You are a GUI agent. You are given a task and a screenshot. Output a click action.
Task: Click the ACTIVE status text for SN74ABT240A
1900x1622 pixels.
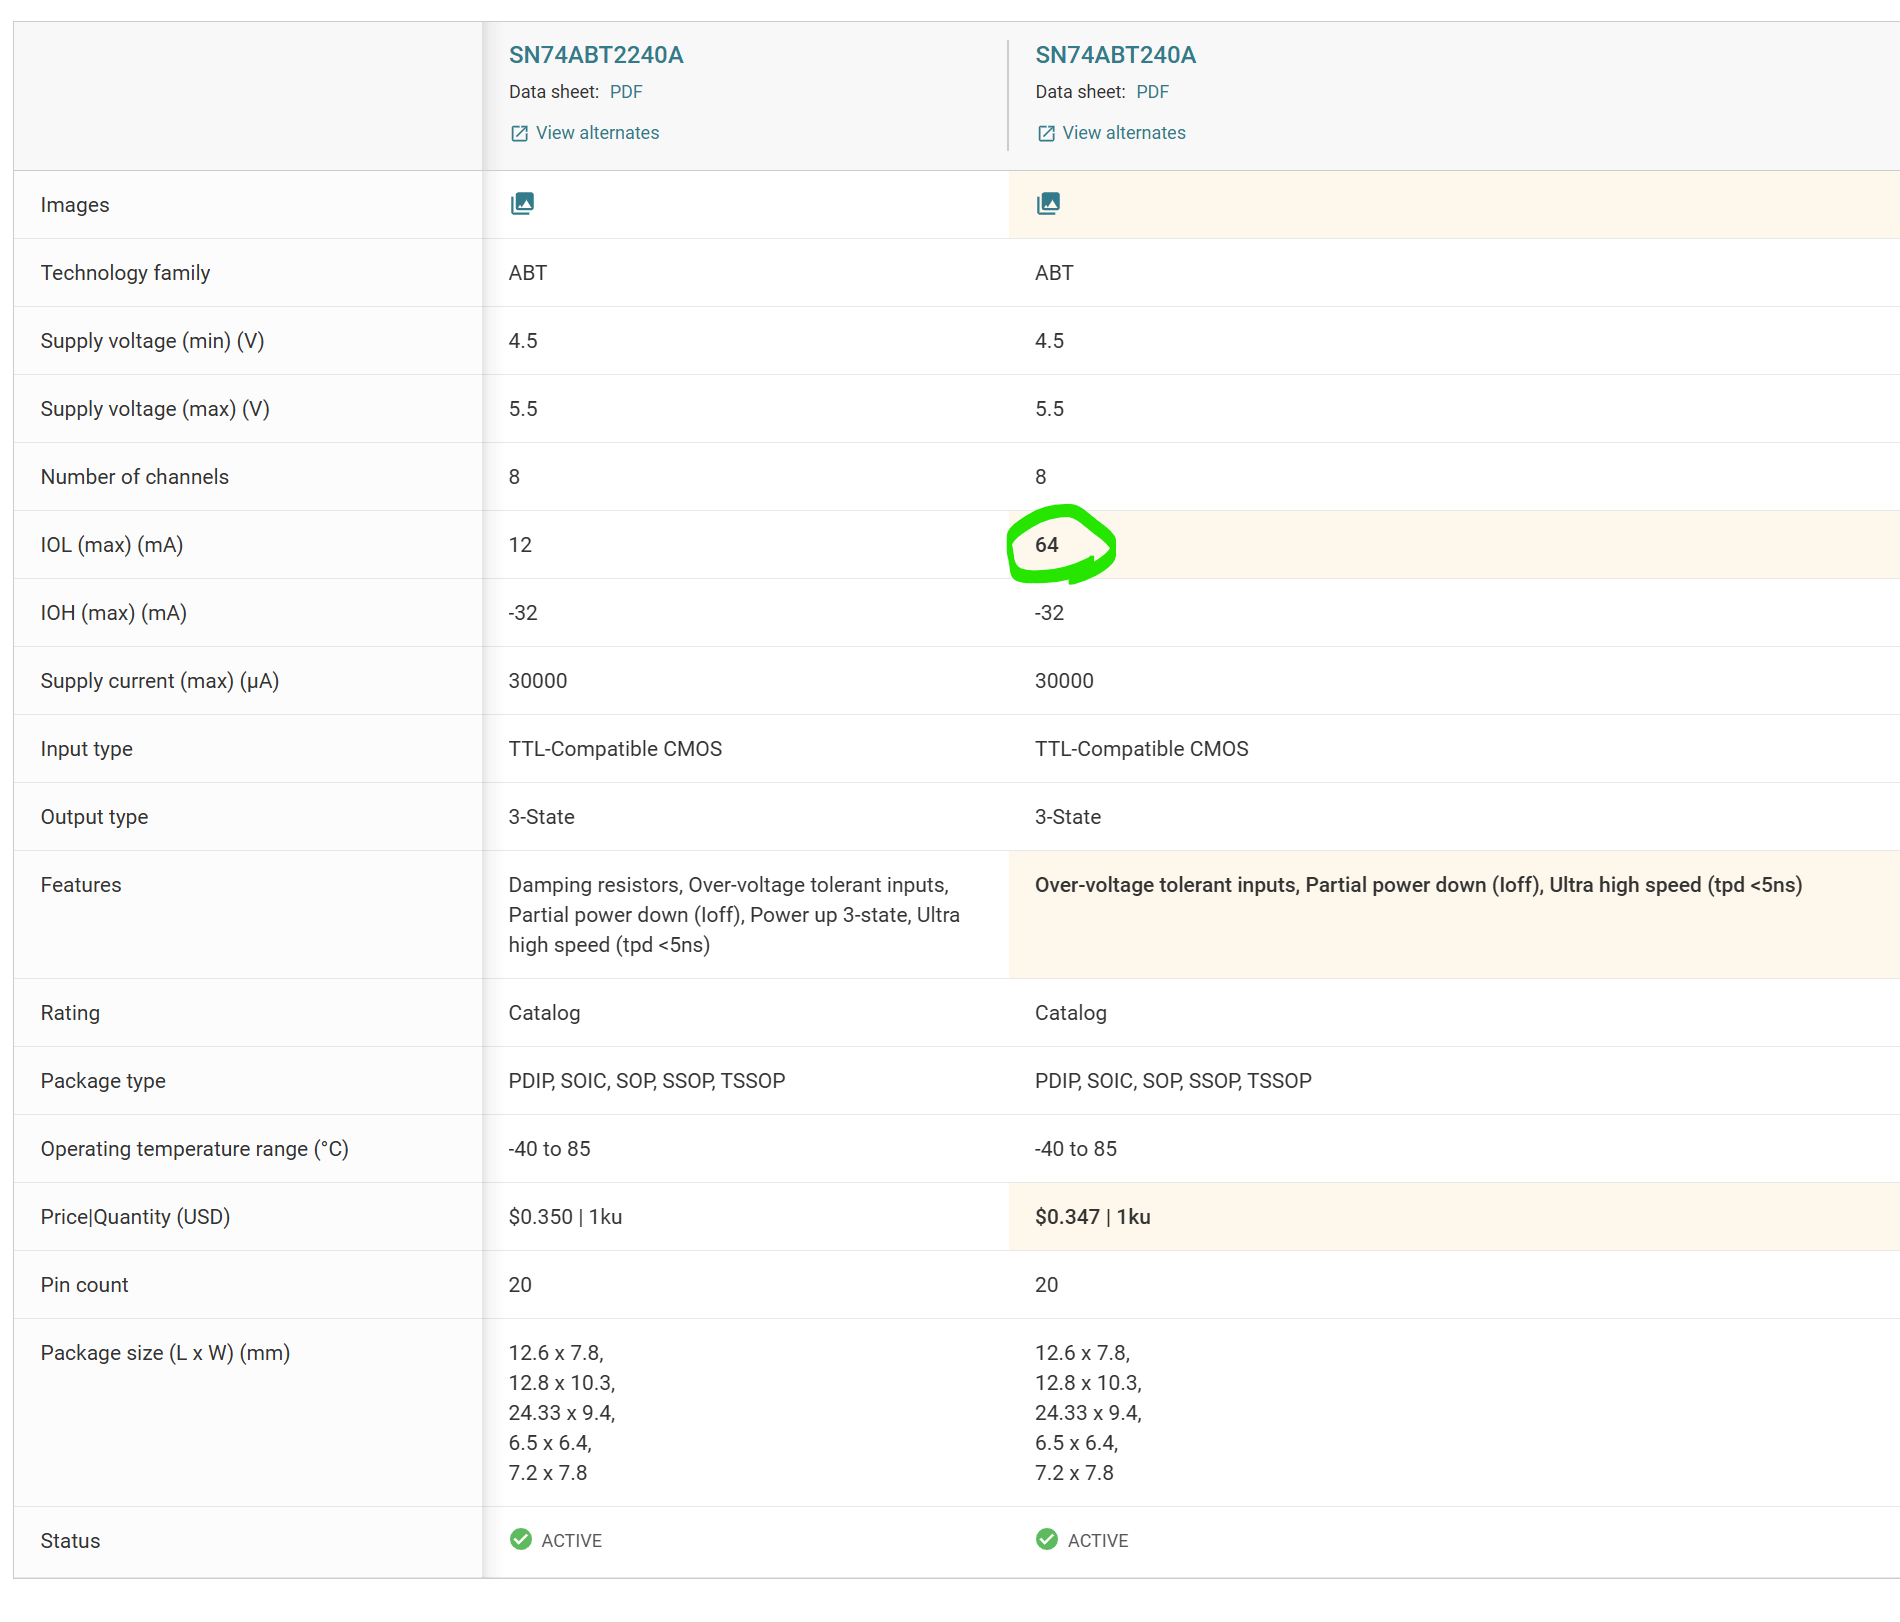pos(1098,1541)
